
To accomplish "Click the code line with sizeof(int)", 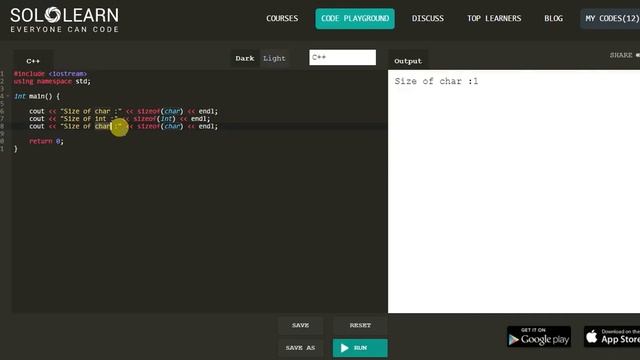I will (x=120, y=119).
